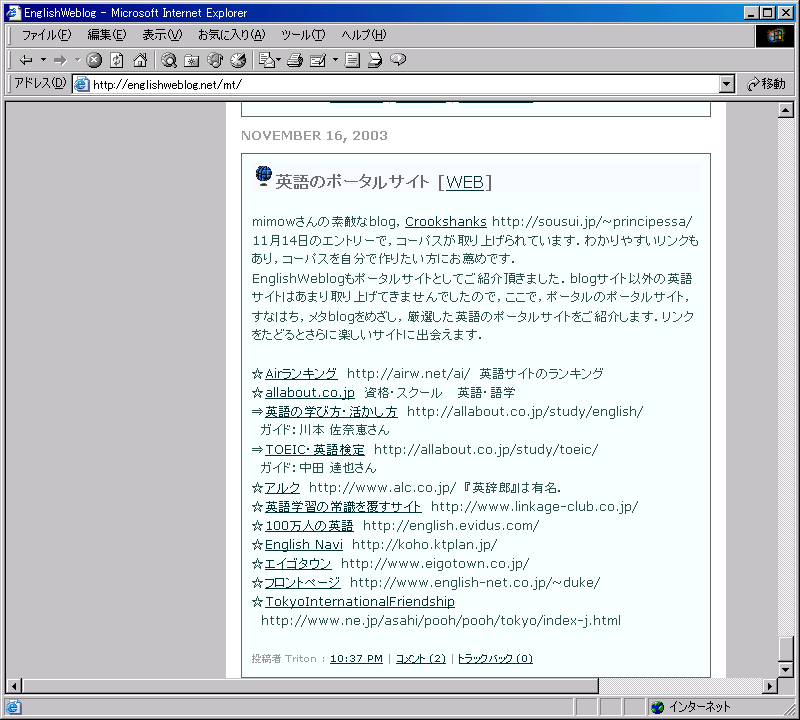This screenshot has width=800, height=720.
Task: Open the WEB category link
Action: point(465,182)
